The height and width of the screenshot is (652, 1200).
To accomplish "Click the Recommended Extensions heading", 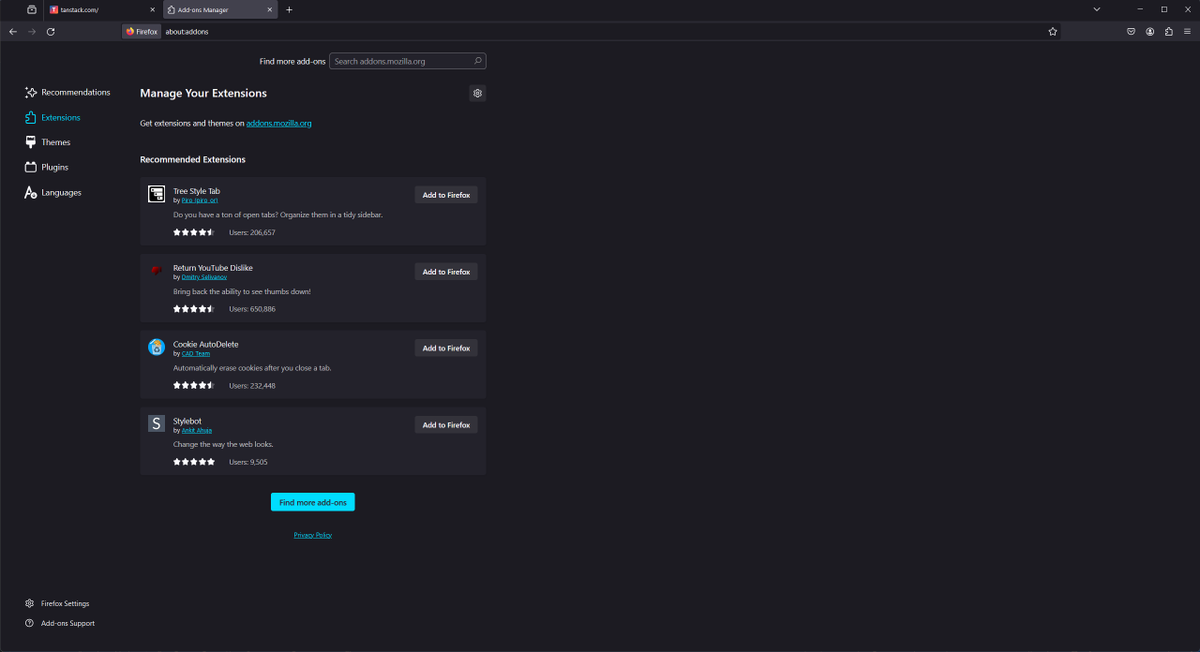I will tap(193, 159).
